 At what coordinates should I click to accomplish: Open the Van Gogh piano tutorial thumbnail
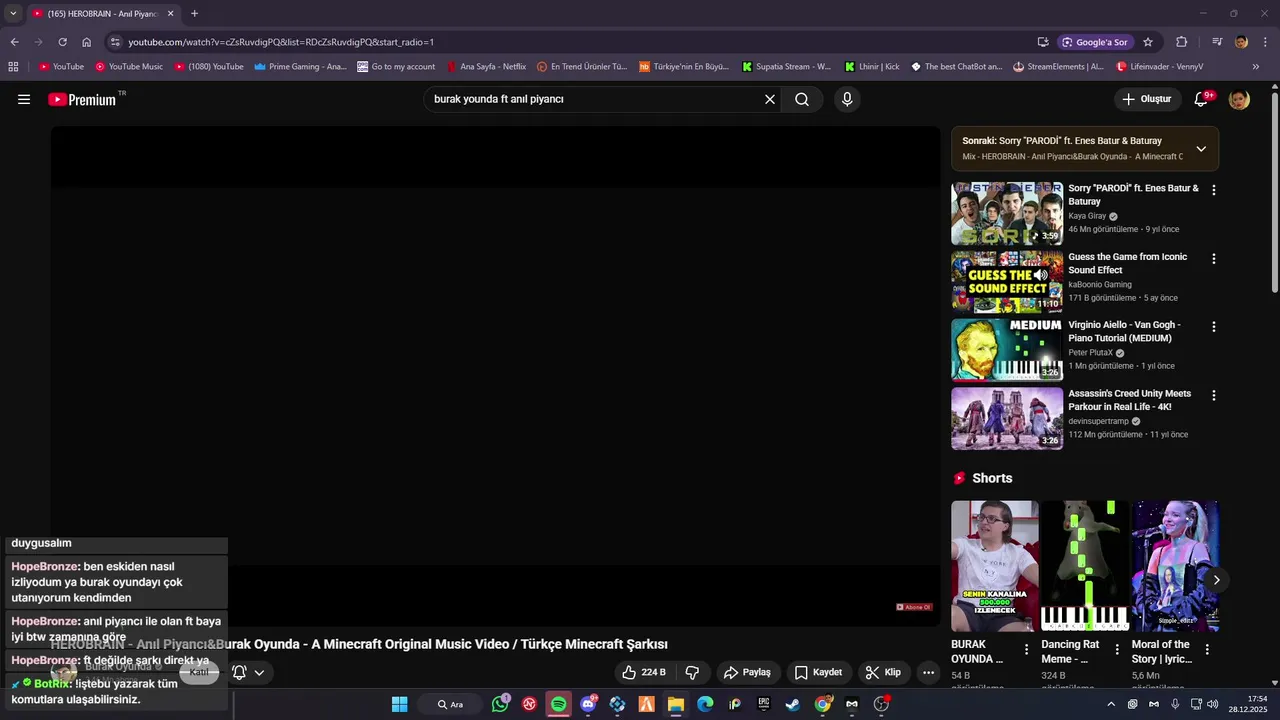(1007, 350)
